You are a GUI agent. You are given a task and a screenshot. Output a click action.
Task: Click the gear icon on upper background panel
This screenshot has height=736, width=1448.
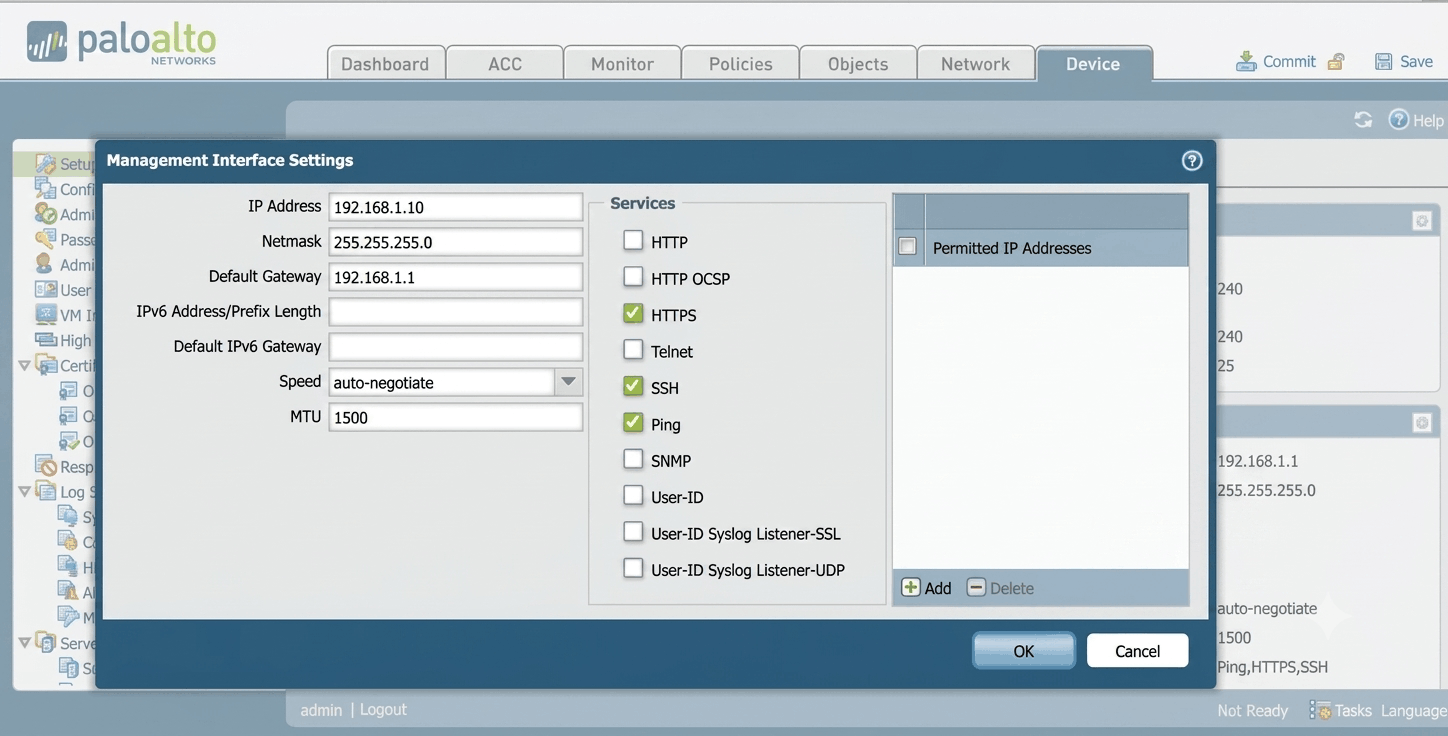tap(1421, 221)
